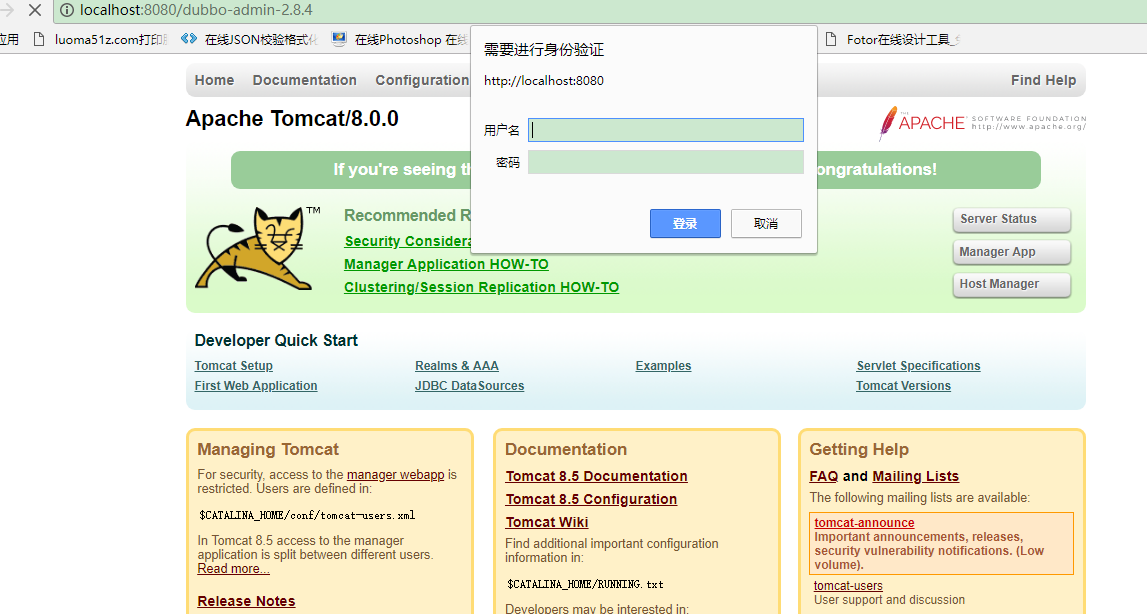
Task: Open the JSON validator bookmark icon
Action: coord(189,39)
